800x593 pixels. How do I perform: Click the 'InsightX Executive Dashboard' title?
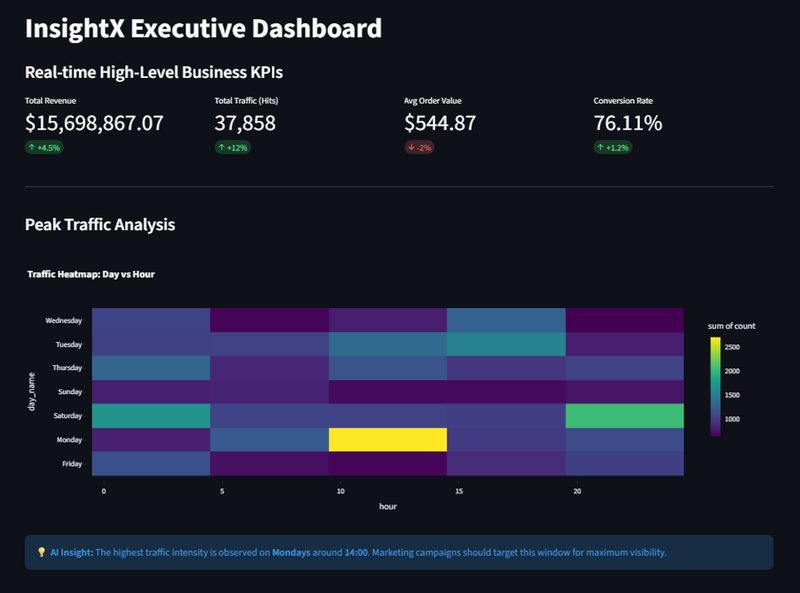click(x=203, y=28)
